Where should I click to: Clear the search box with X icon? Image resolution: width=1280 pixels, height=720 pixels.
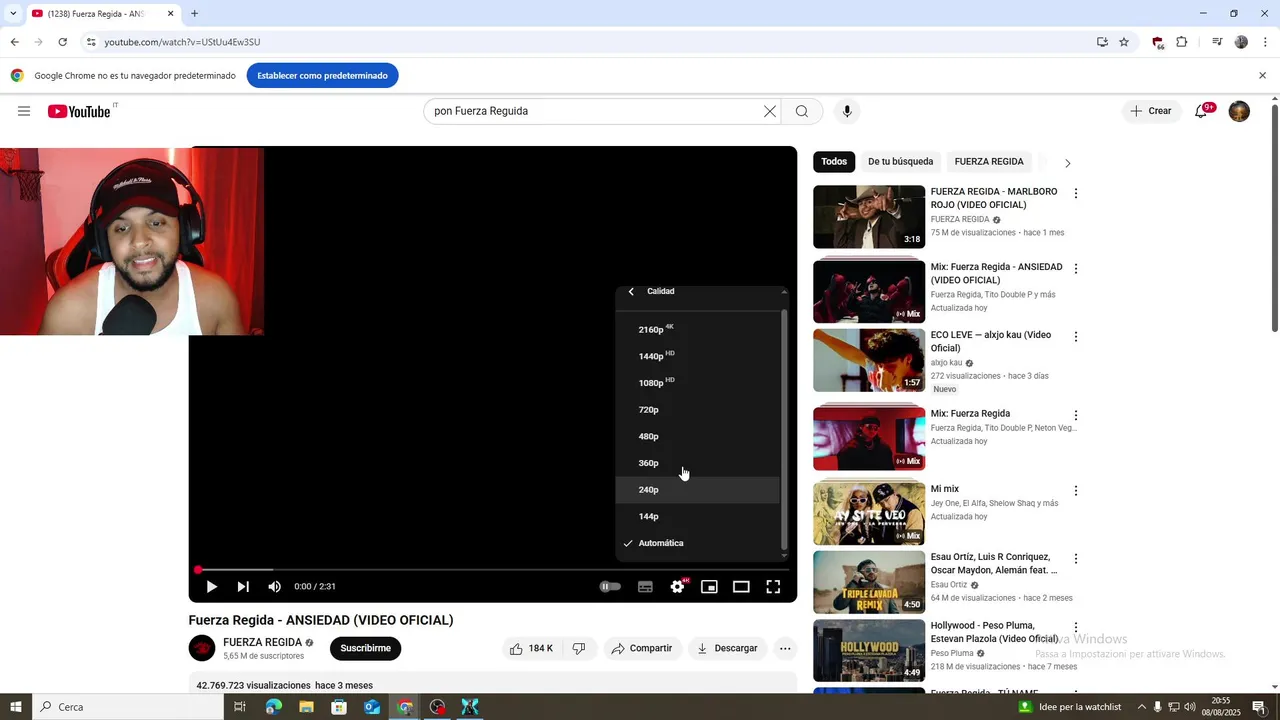click(x=770, y=111)
